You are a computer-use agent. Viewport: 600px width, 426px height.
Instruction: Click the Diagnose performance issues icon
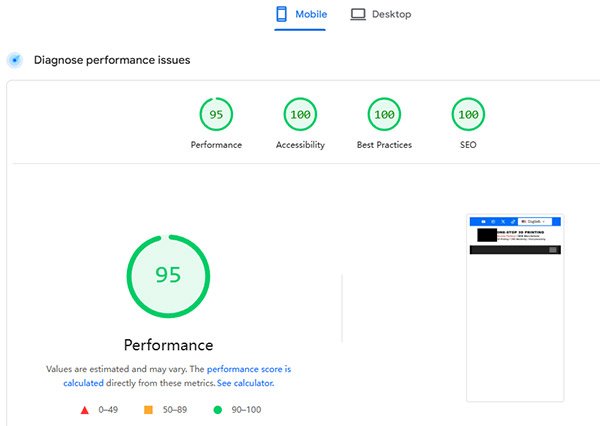click(15, 60)
